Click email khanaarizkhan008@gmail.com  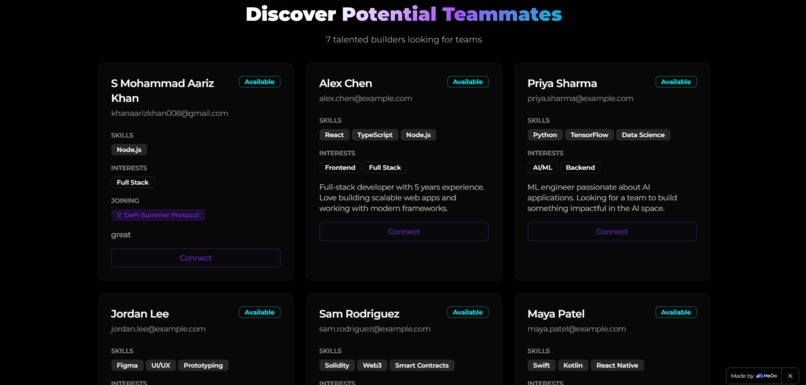170,113
